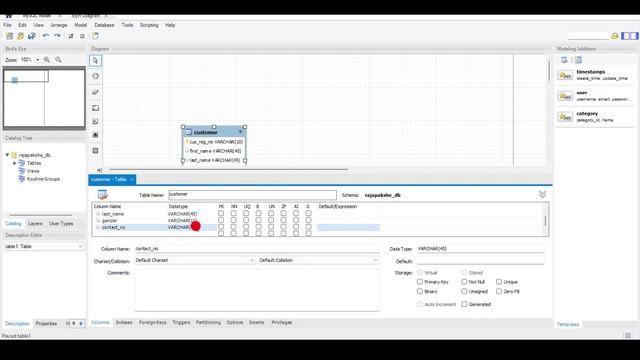Collapse editor header with double chevron
This screenshot has height=360, width=640.
coord(542,195)
